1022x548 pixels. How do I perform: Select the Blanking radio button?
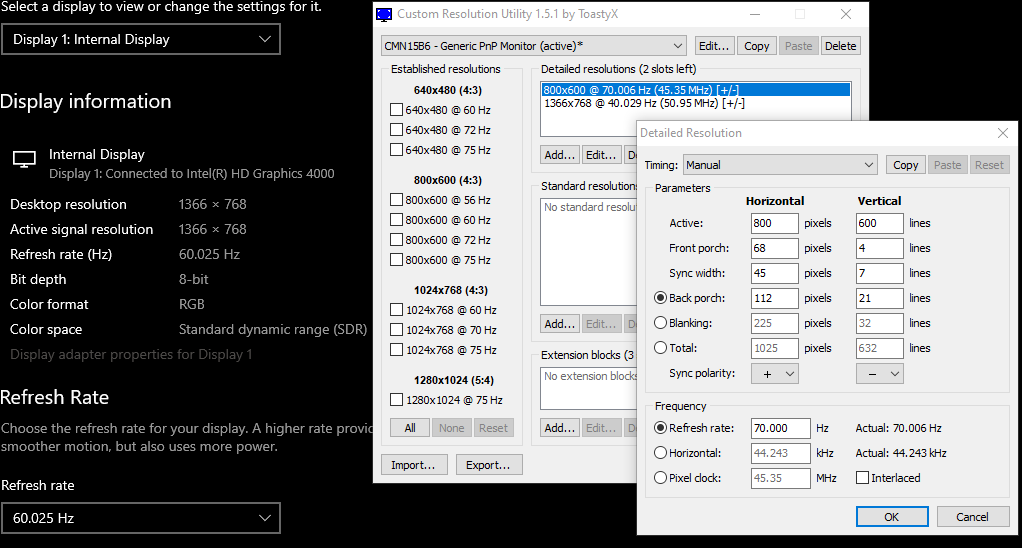660,323
